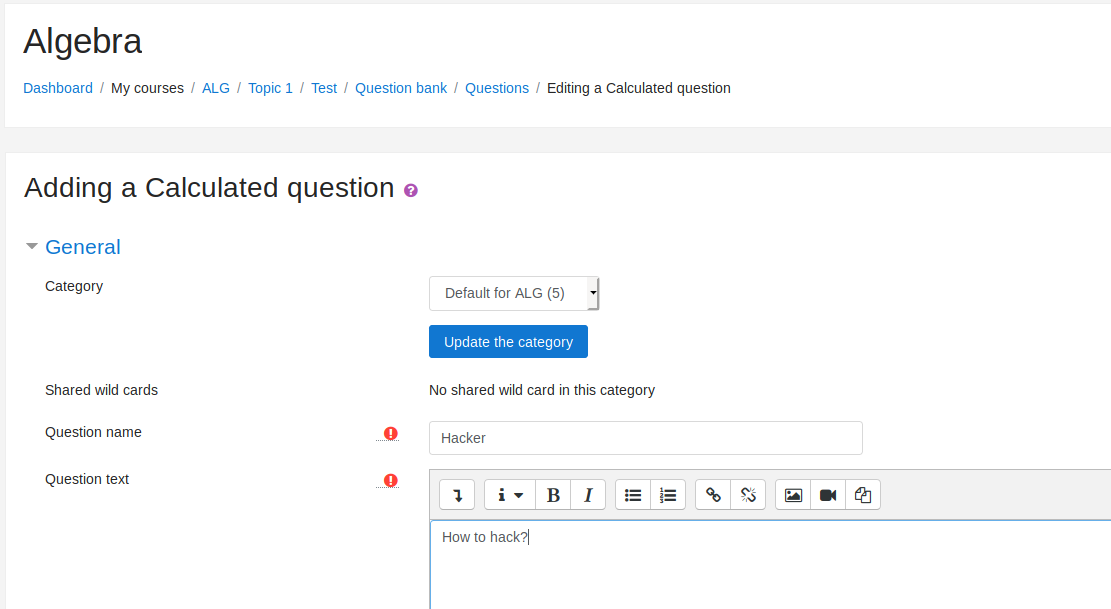This screenshot has height=609, width=1111.
Task: Open the paragraph styles dropdown in editor
Action: [510, 495]
